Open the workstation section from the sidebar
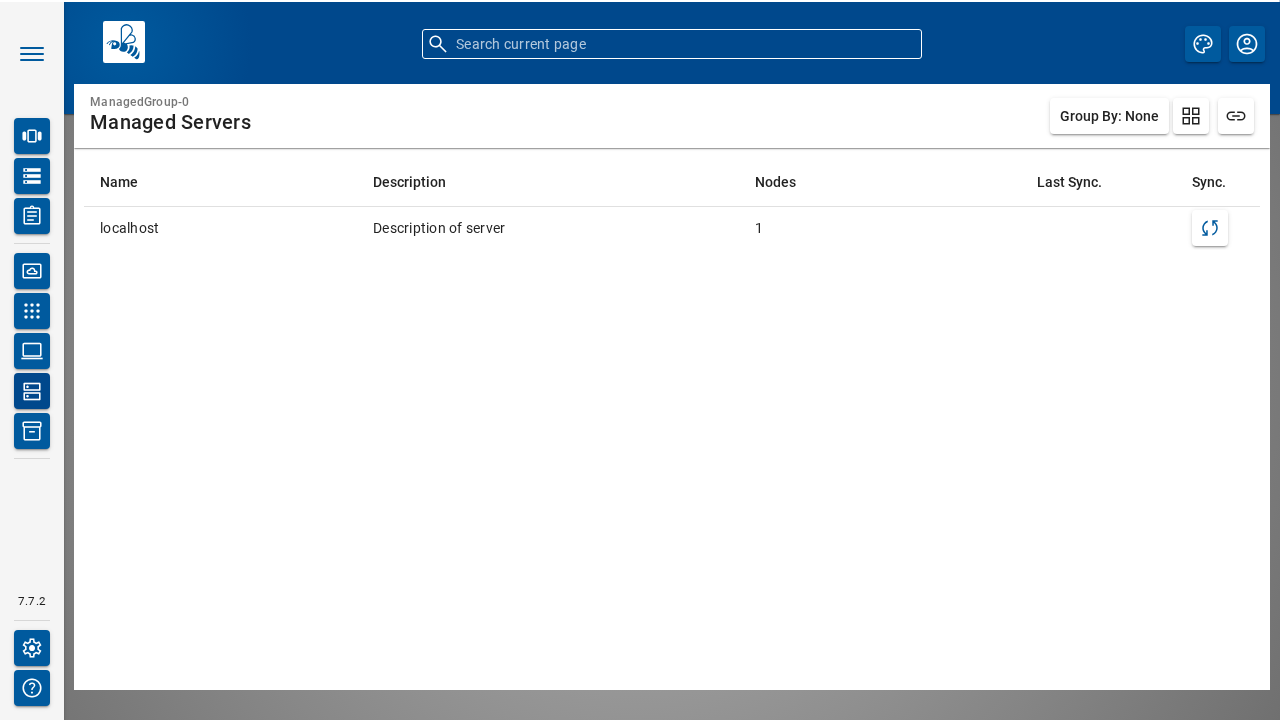1280x720 pixels. click(x=31, y=351)
